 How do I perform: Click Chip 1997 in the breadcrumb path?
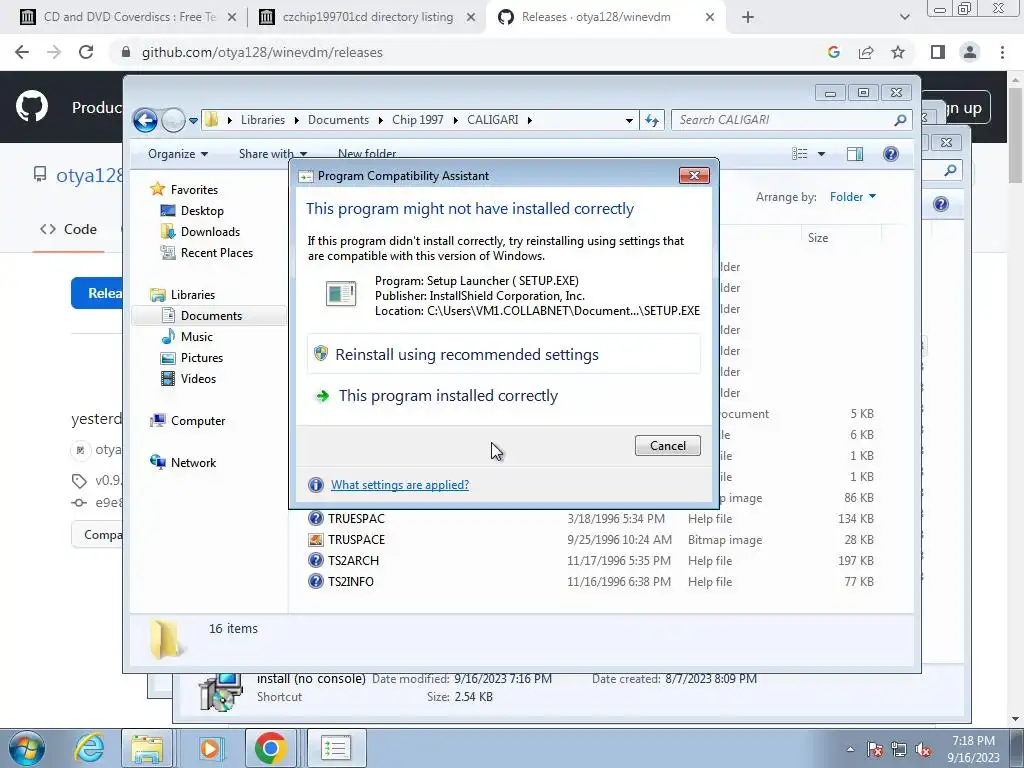tap(417, 120)
